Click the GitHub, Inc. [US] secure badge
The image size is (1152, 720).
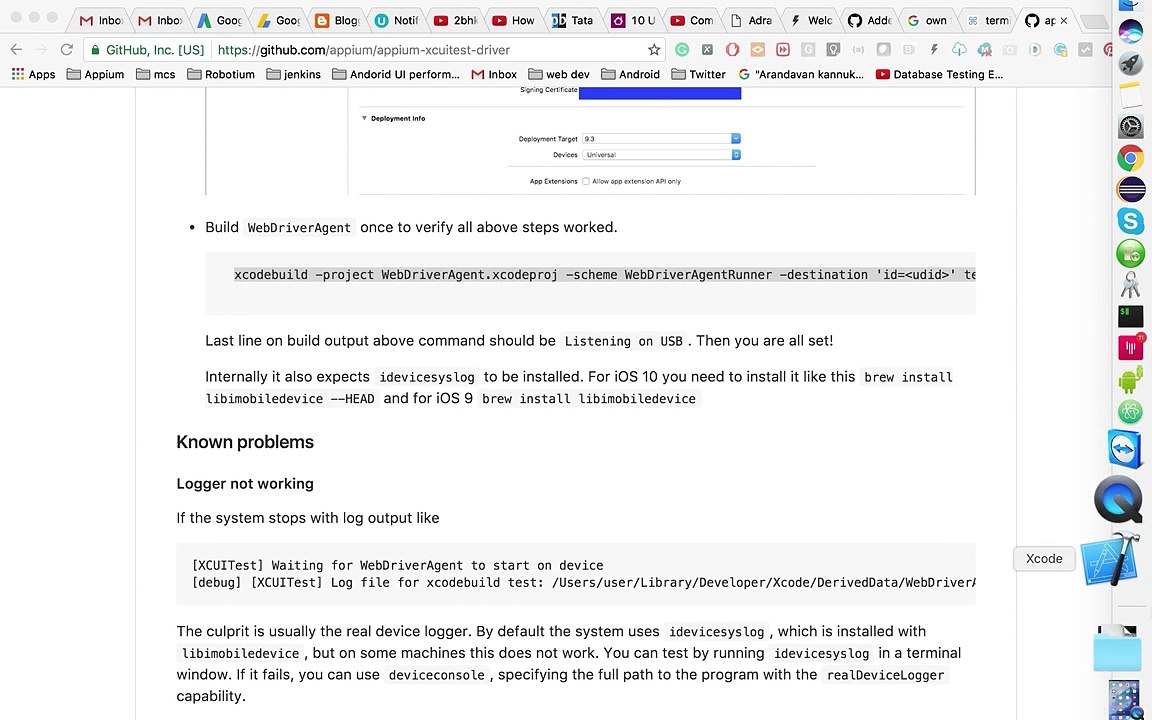pos(147,50)
